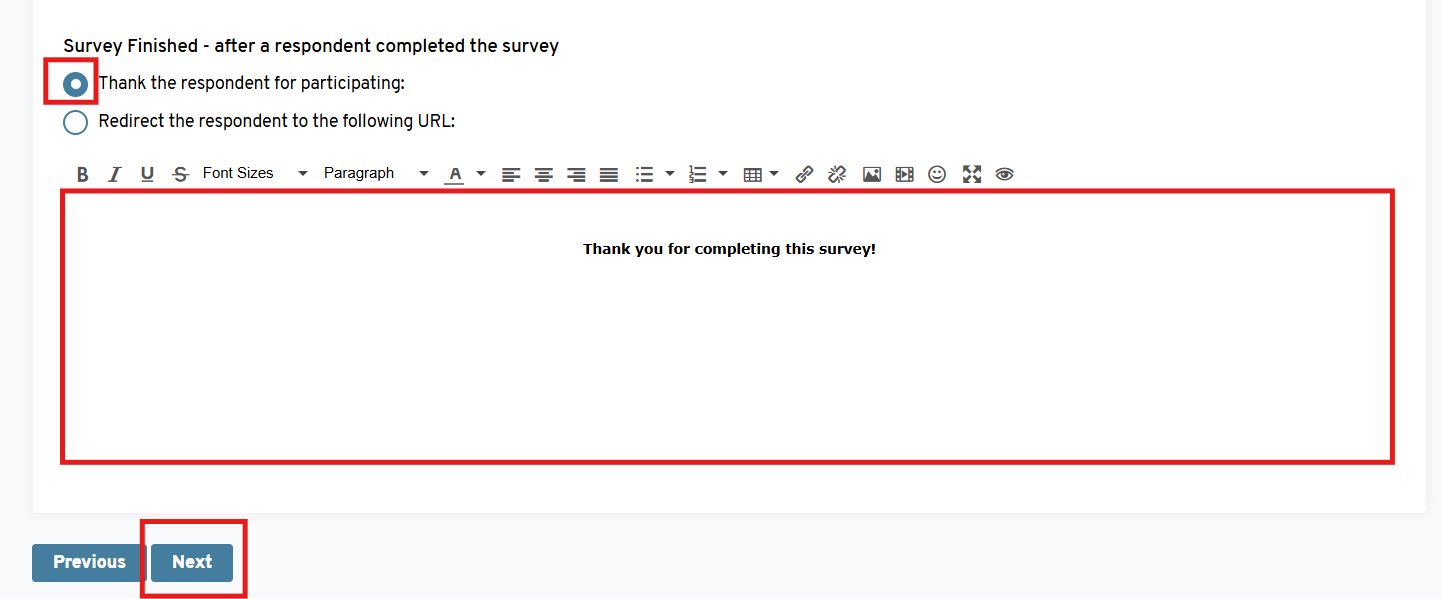Open the Font Sizes dropdown
The height and width of the screenshot is (599, 1442).
click(255, 173)
